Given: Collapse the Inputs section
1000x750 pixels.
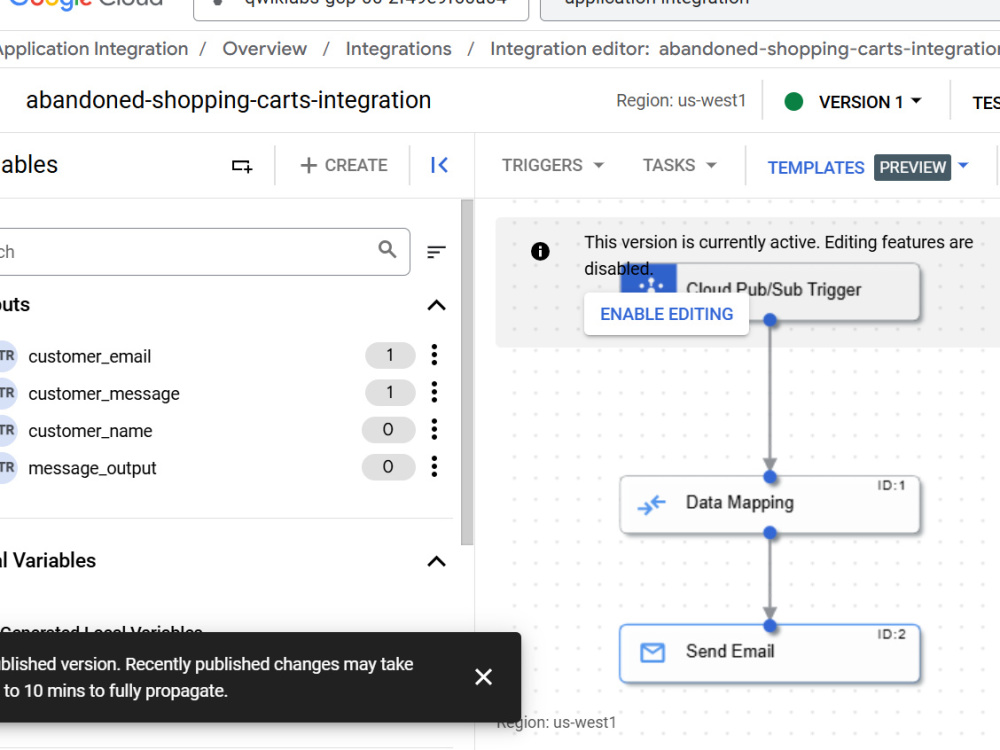Looking at the screenshot, I should tap(436, 305).
